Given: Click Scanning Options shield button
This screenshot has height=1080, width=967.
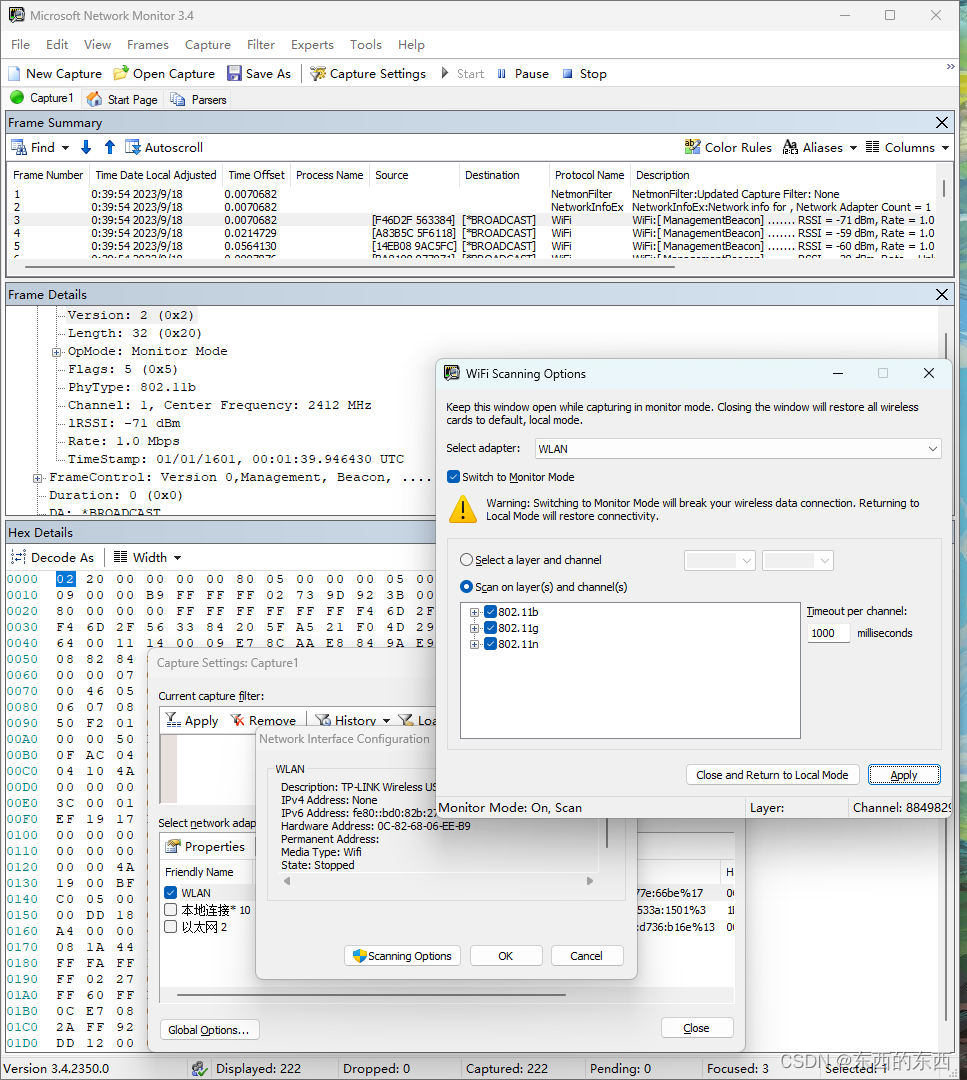Looking at the screenshot, I should [402, 956].
